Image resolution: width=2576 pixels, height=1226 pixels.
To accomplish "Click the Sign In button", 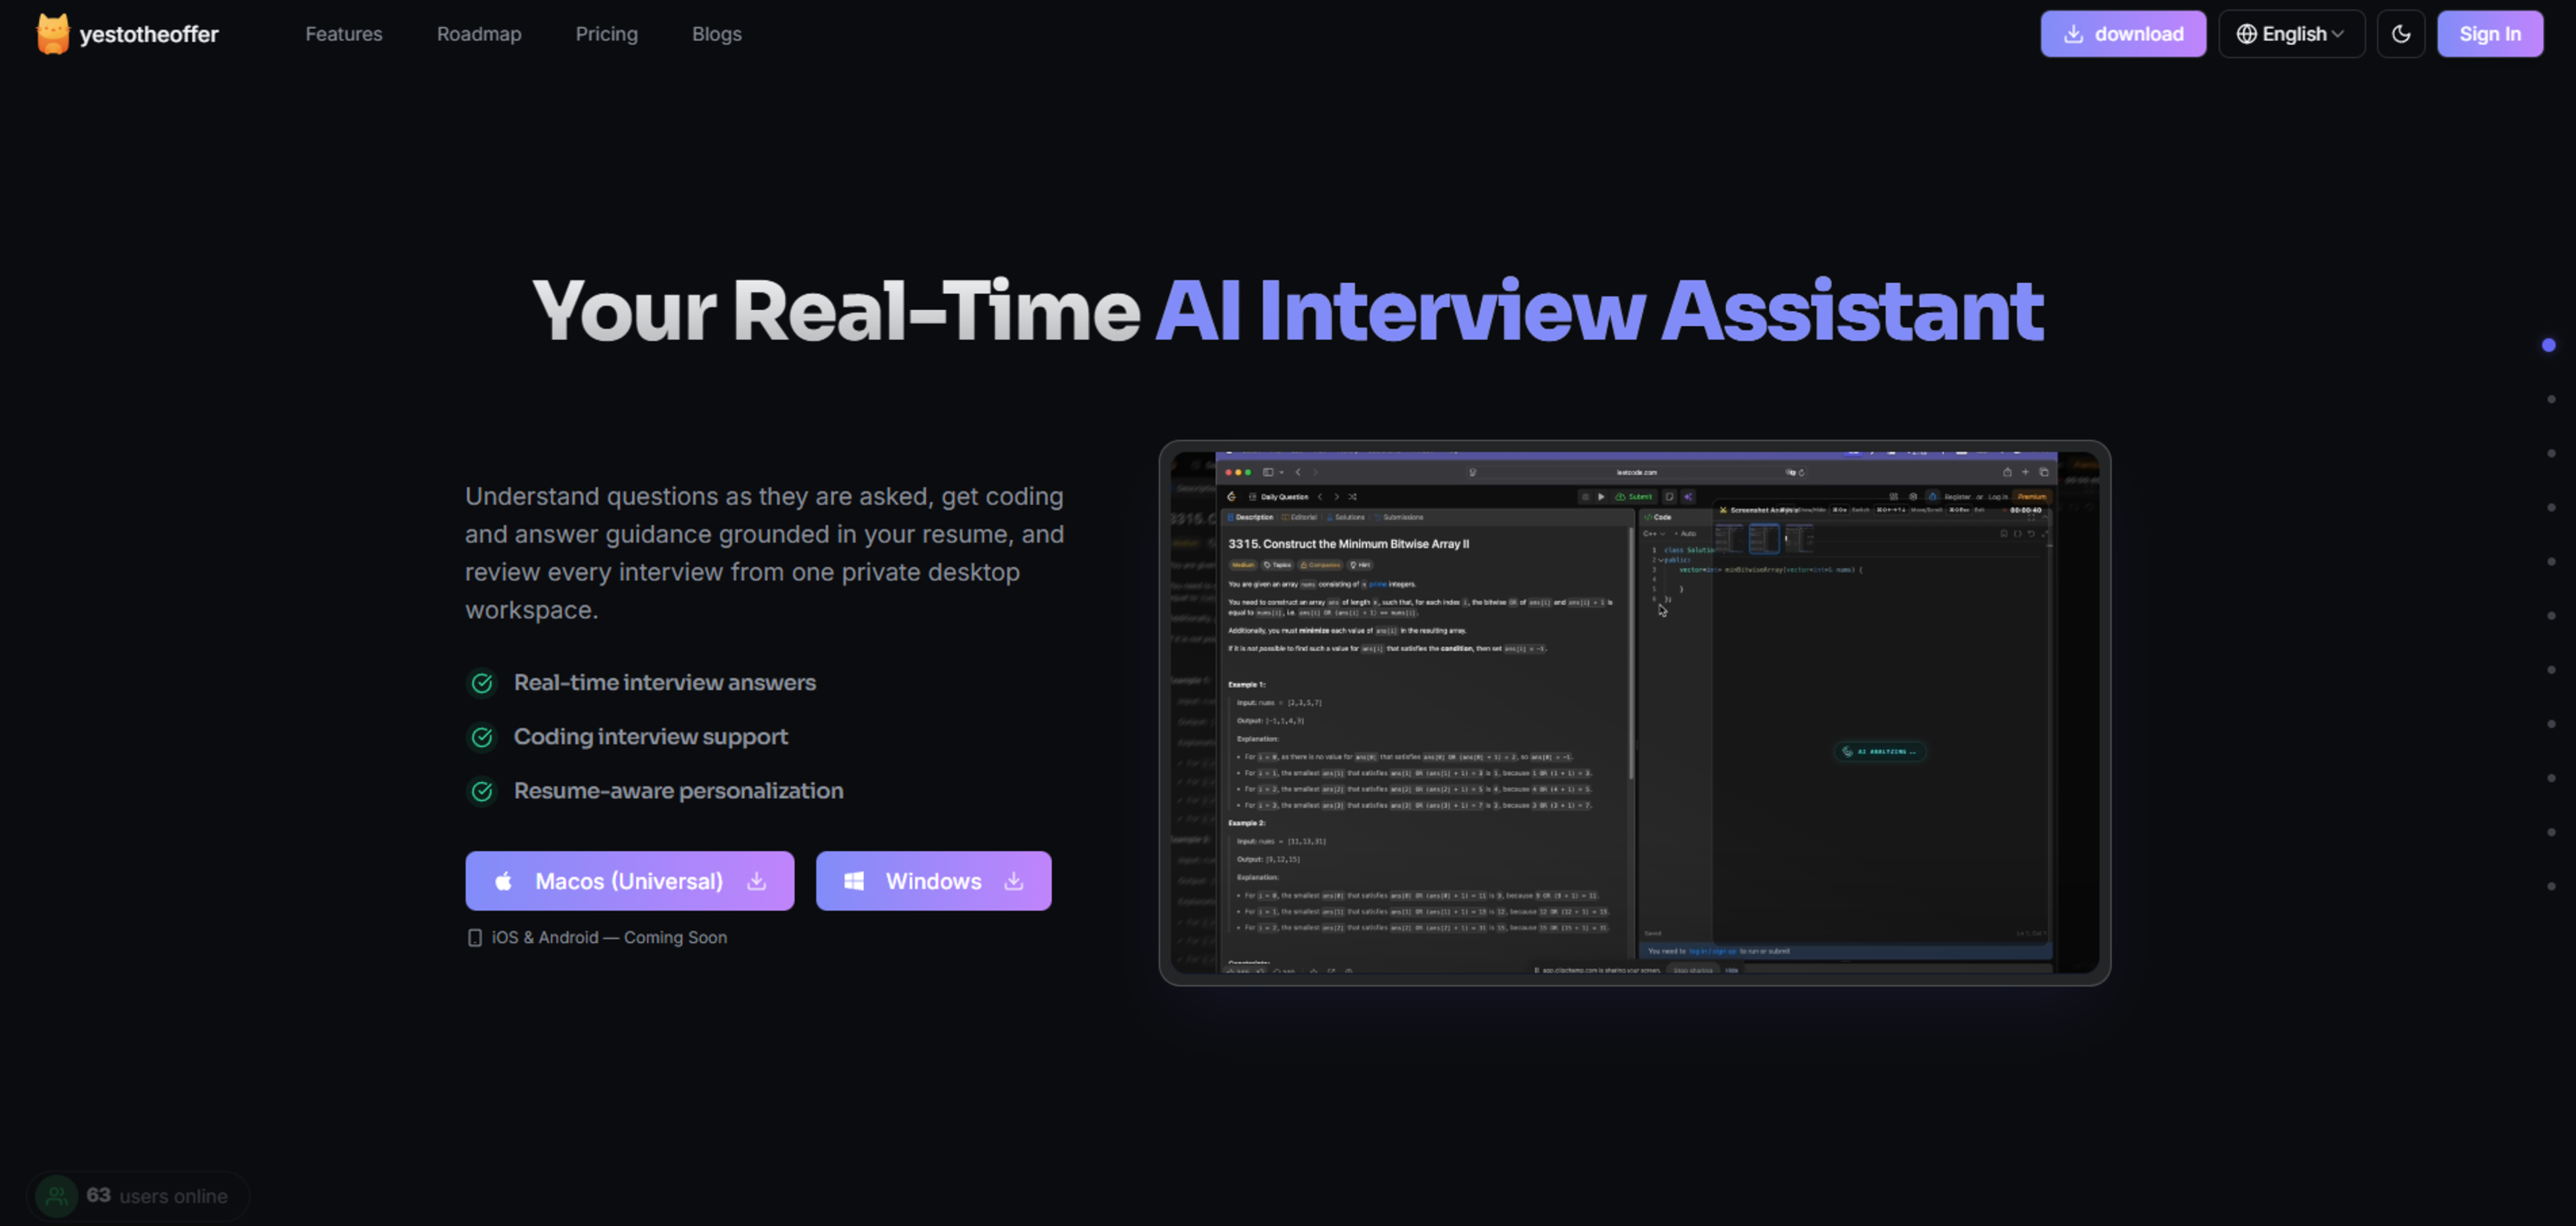I will (x=2489, y=34).
